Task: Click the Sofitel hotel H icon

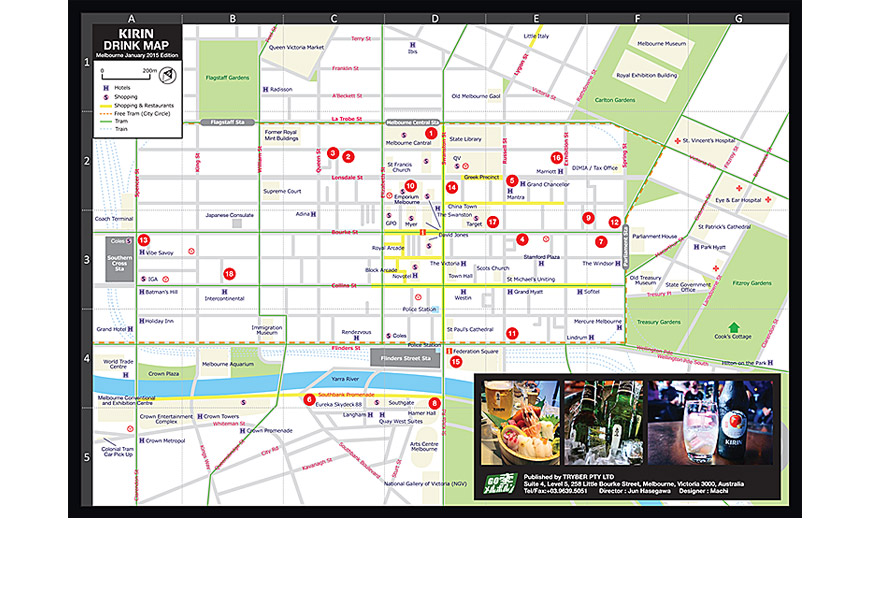Action: point(580,292)
